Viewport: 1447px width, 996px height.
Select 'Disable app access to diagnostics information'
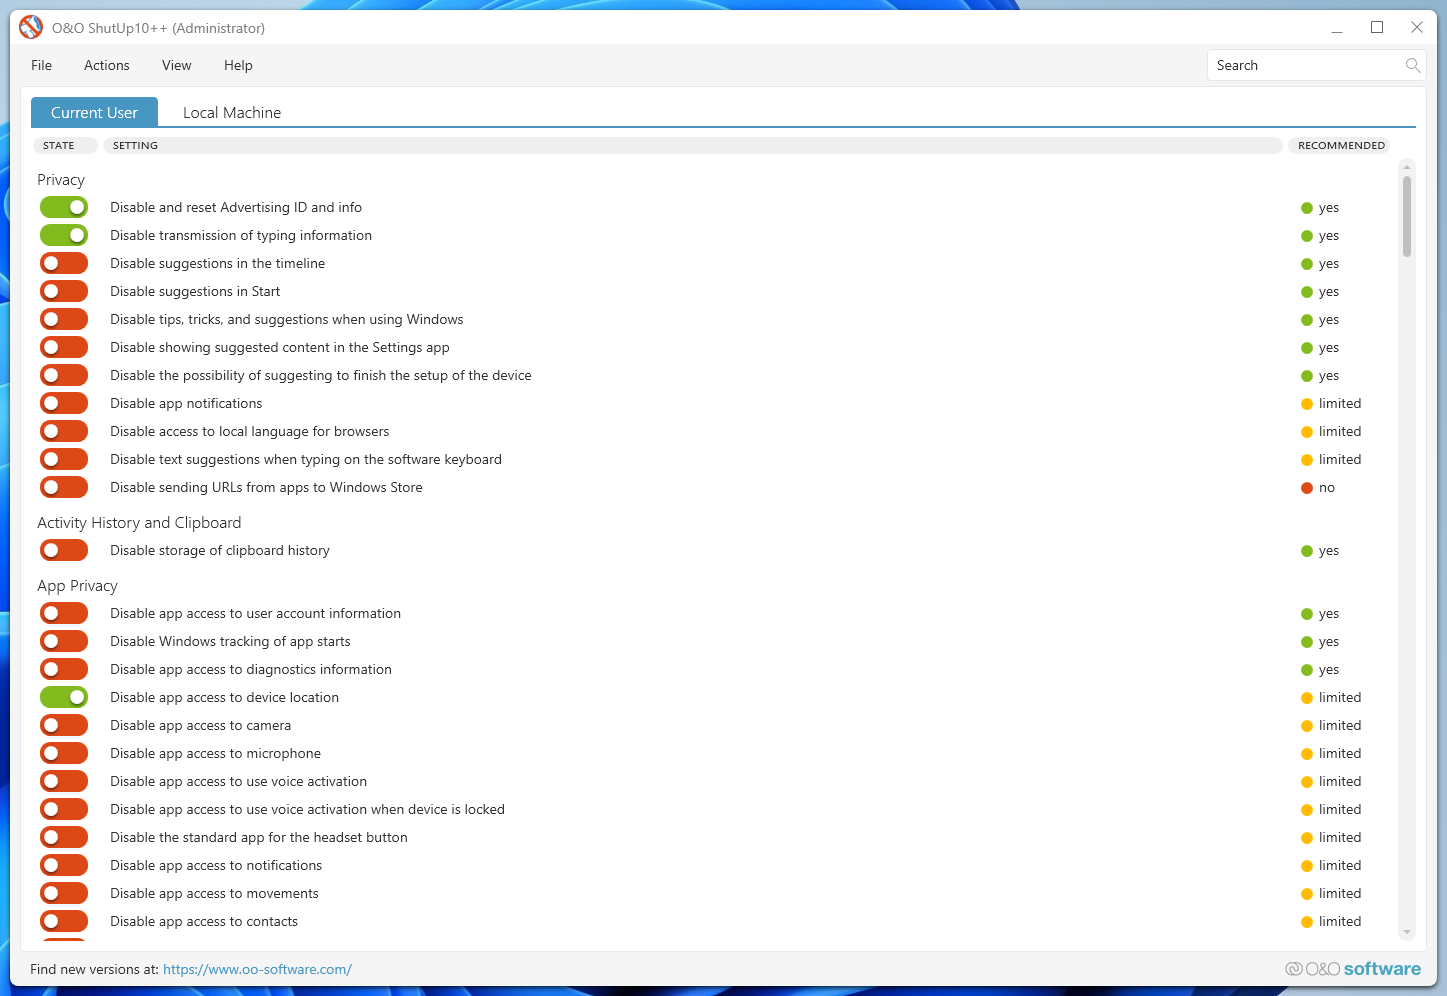click(x=251, y=669)
